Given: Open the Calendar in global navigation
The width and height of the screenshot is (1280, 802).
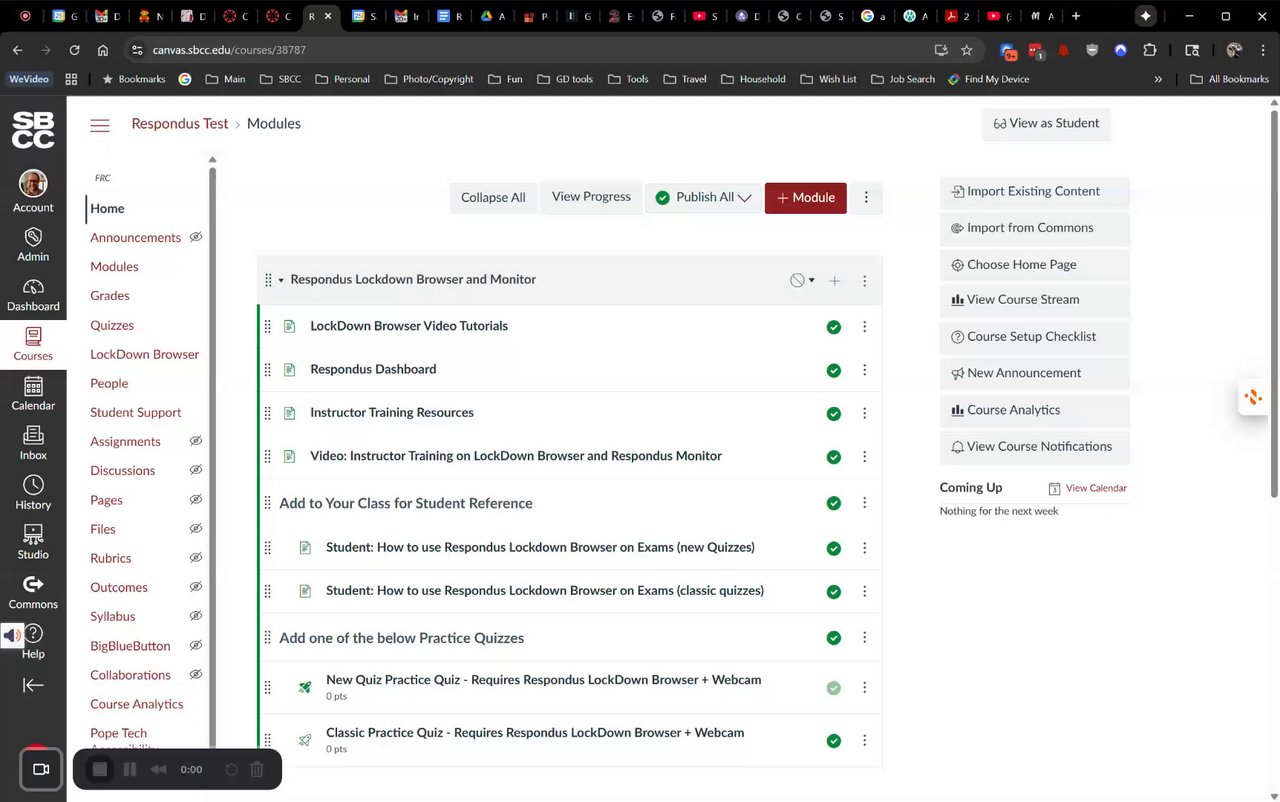Looking at the screenshot, I should 33,394.
